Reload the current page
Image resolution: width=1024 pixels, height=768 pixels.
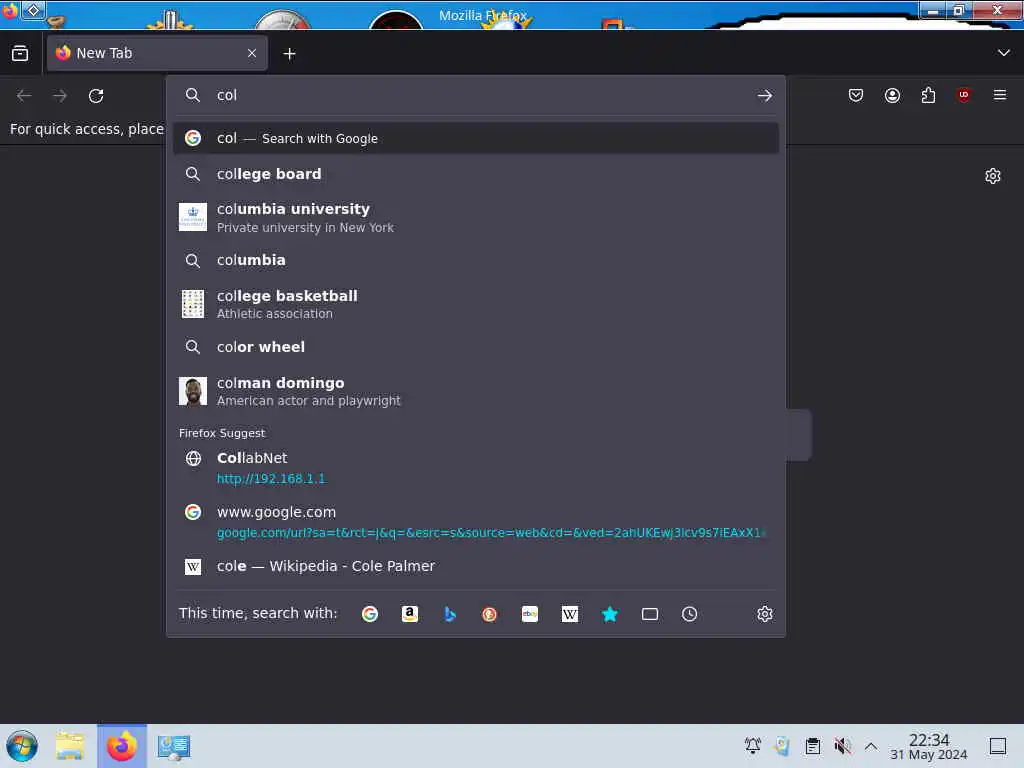point(96,96)
